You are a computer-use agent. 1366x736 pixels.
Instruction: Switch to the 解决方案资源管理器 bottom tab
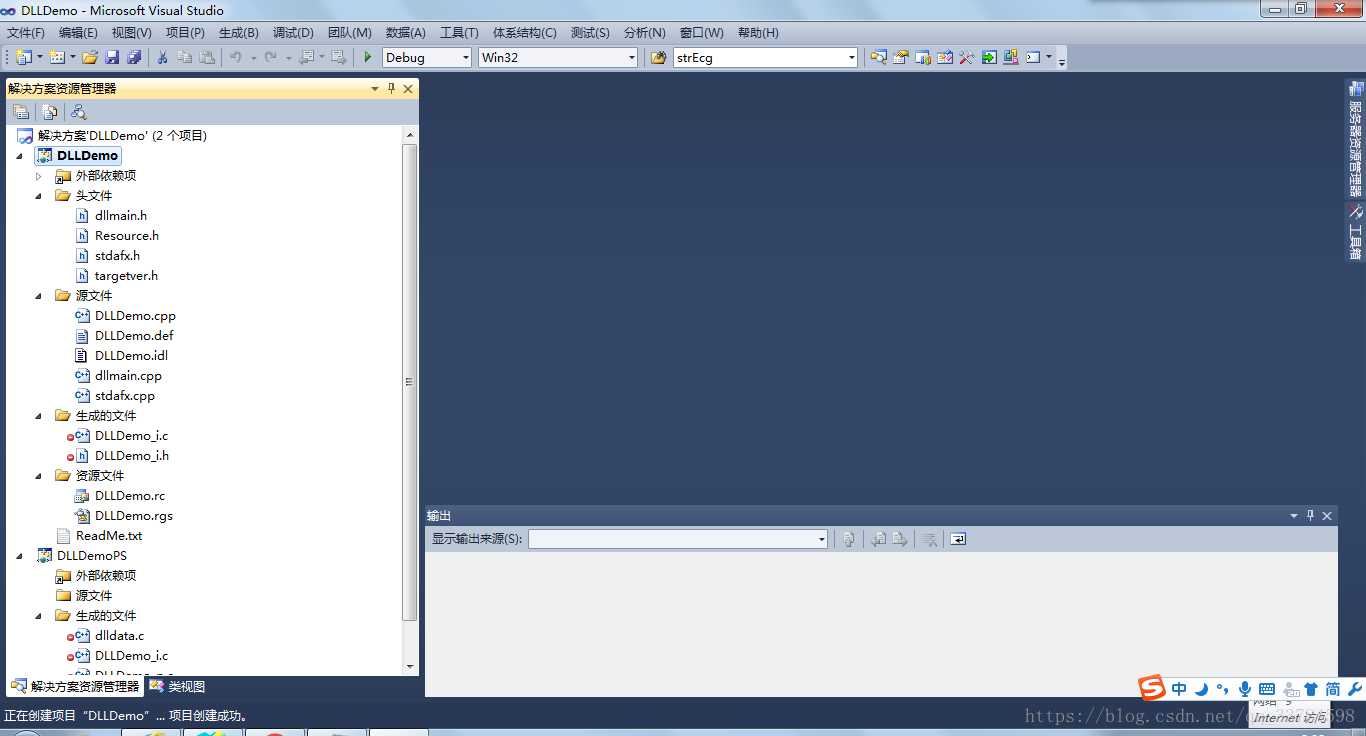click(x=75, y=686)
